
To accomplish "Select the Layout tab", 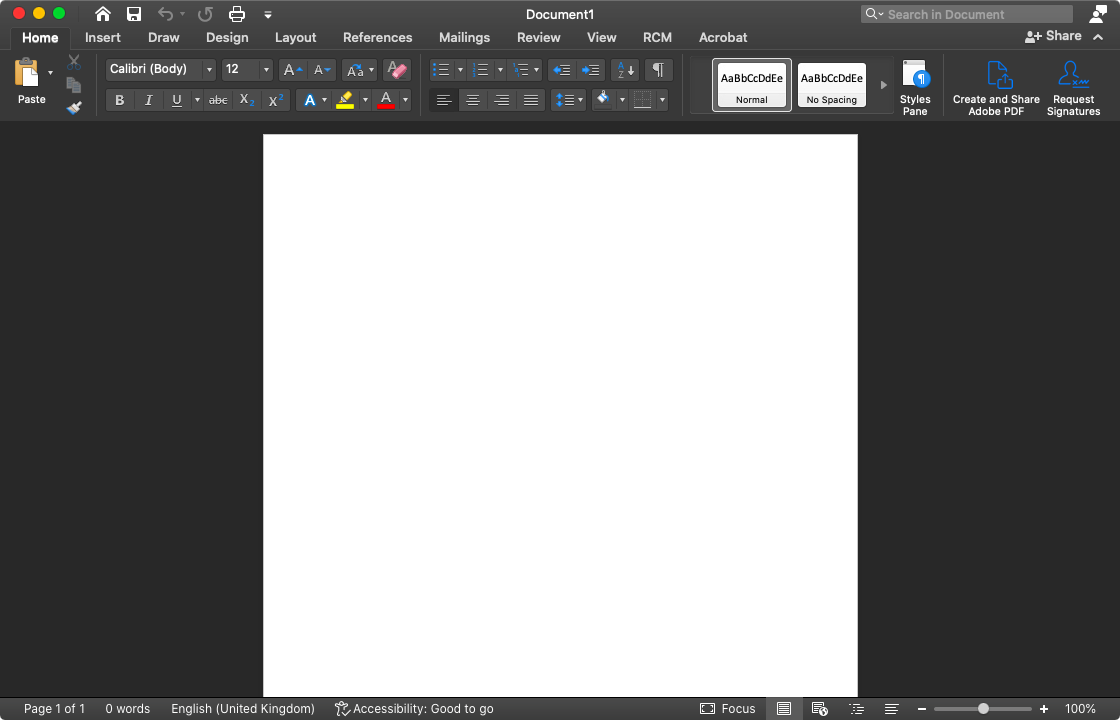I will tap(296, 37).
